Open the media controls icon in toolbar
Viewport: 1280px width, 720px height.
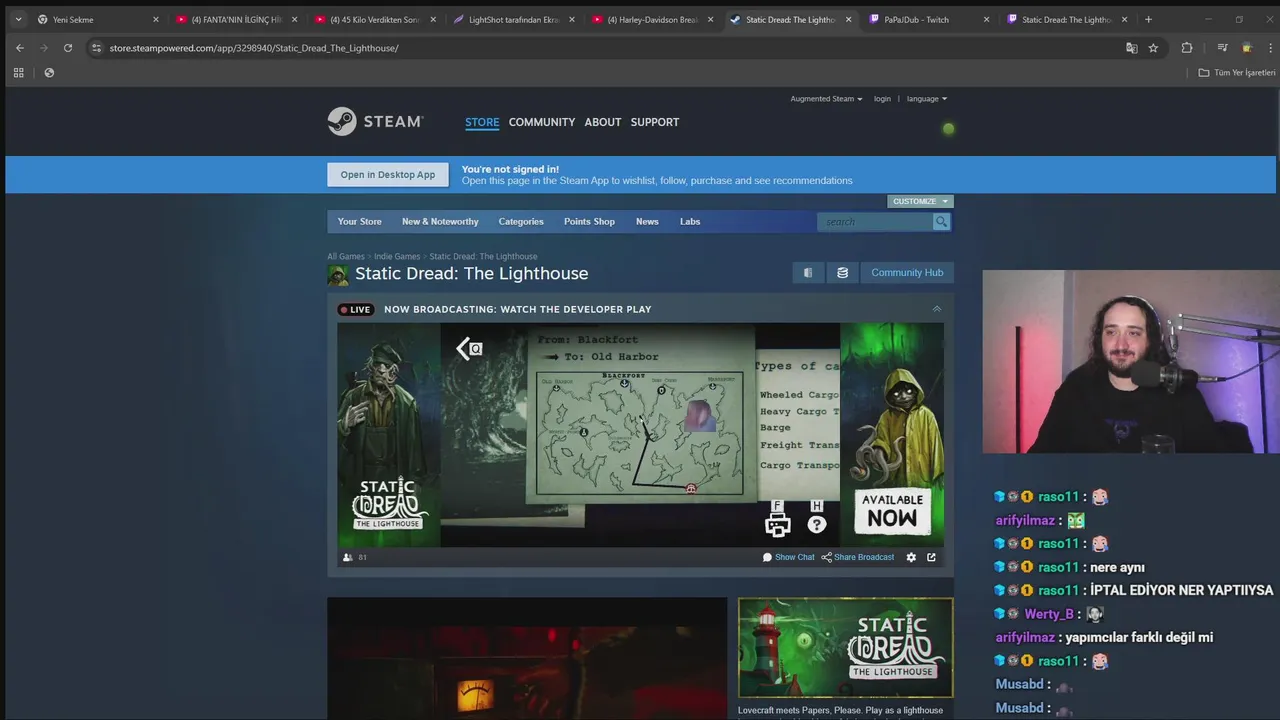coord(1222,48)
